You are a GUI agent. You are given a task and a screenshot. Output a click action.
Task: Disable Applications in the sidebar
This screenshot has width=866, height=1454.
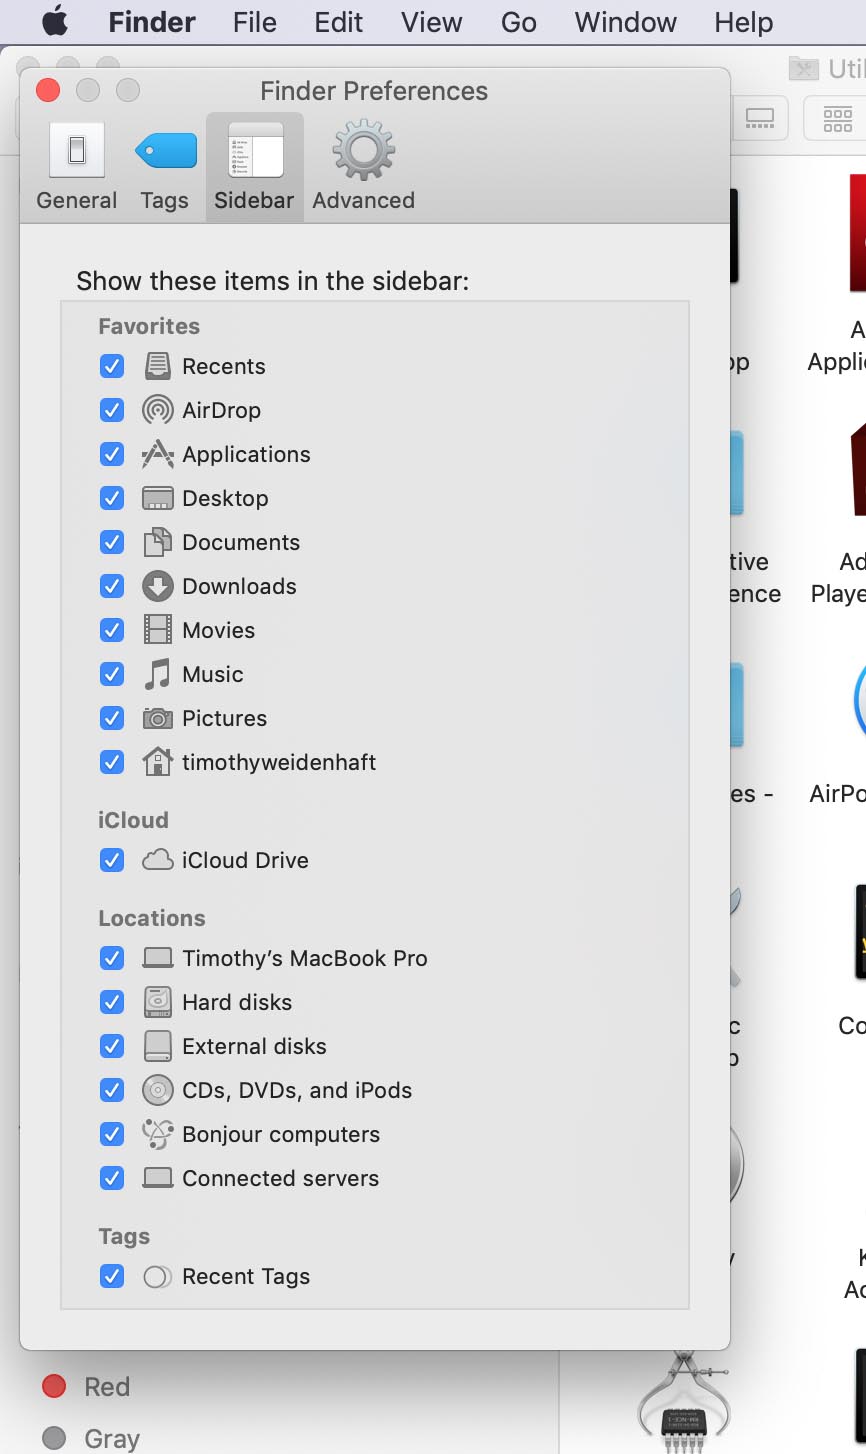112,454
